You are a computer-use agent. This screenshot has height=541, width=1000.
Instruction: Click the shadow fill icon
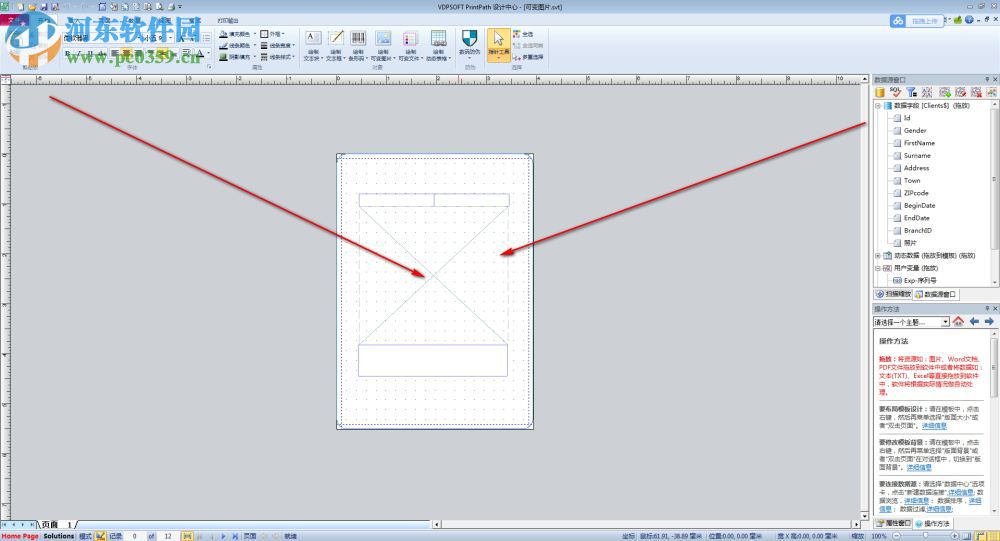223,57
